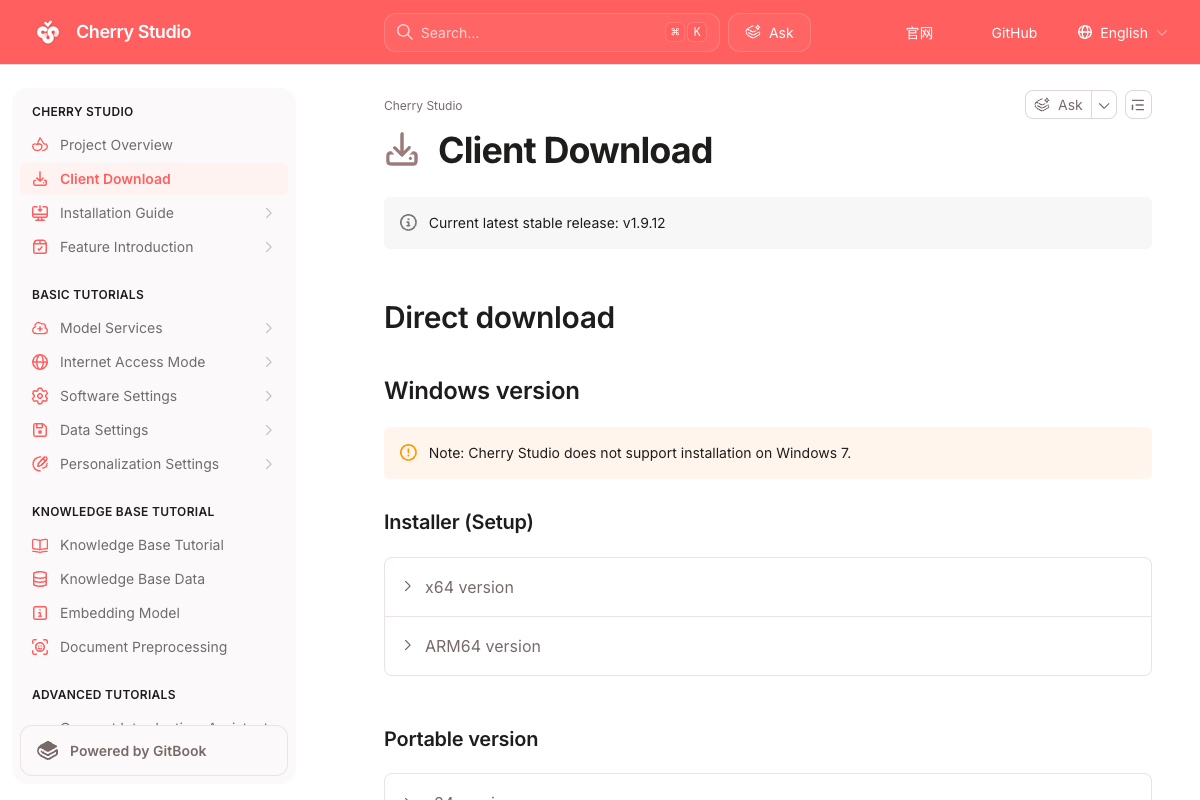The image size is (1200, 800).
Task: Open the Ask dropdown arrow near breadcrumb
Action: pos(1104,105)
